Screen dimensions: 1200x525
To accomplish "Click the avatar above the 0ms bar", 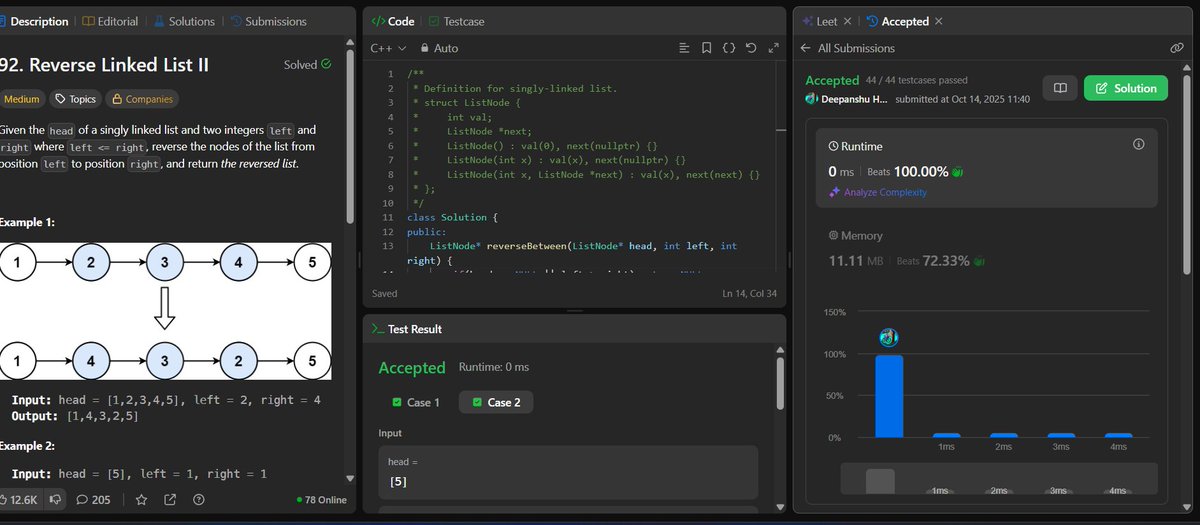I will click(888, 338).
